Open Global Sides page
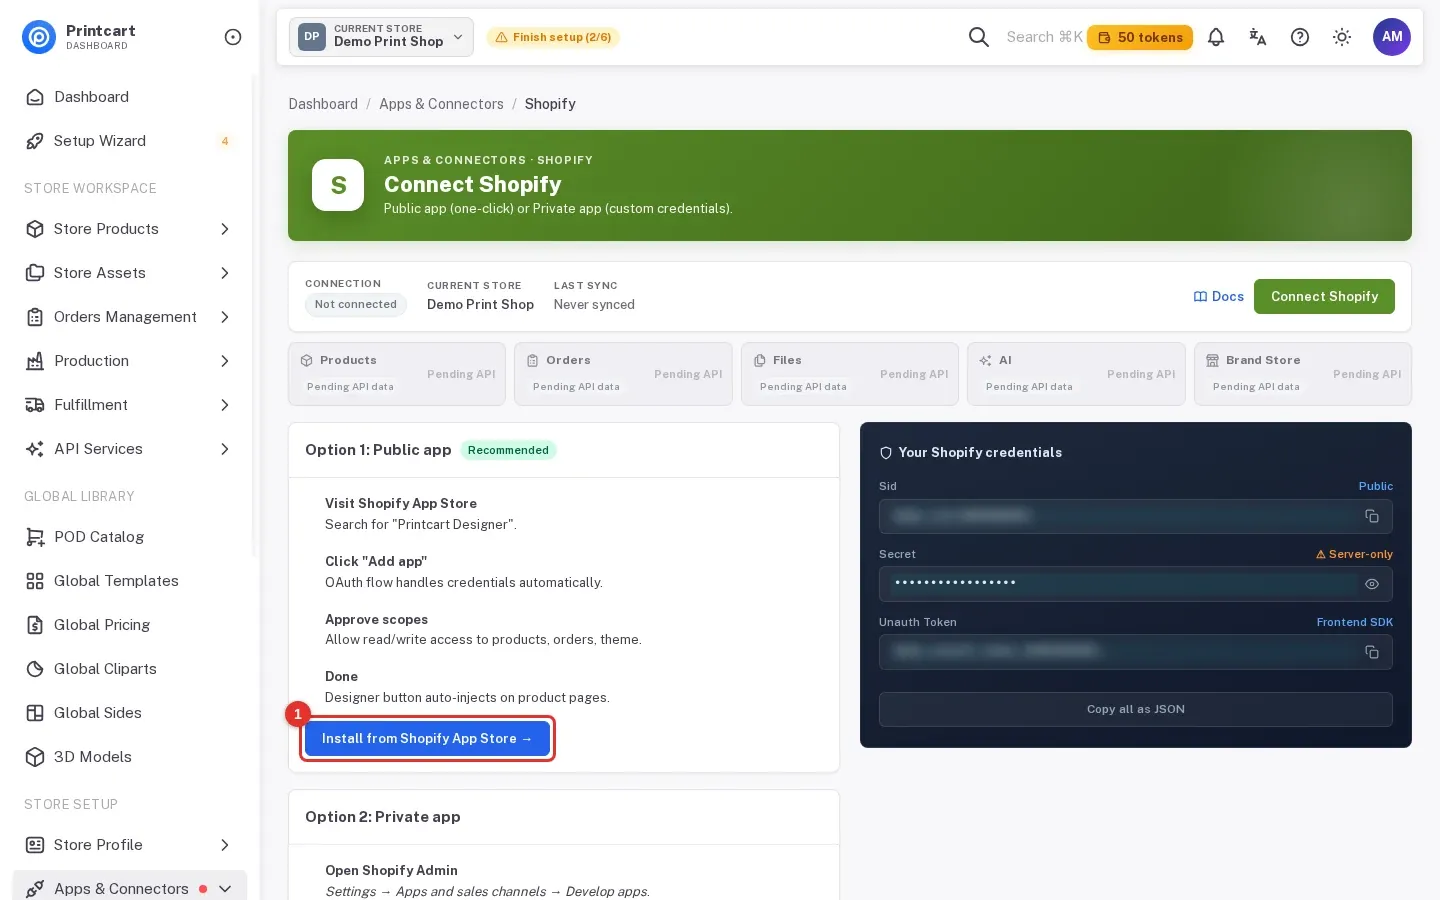 point(129,713)
